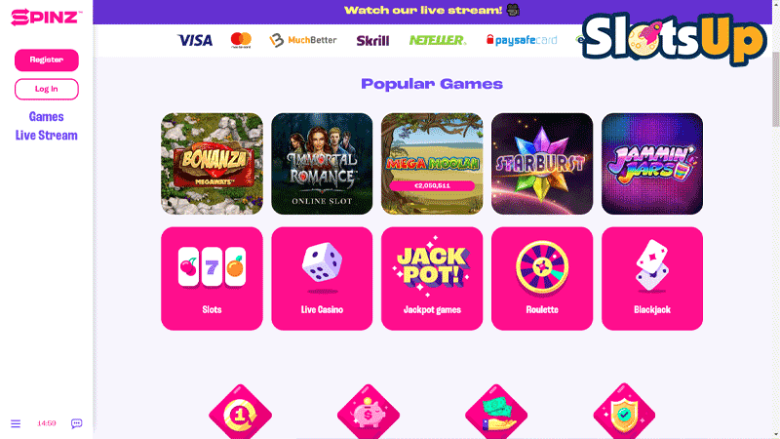Go to Live Stream in sidebar
The image size is (780, 439).
(46, 136)
